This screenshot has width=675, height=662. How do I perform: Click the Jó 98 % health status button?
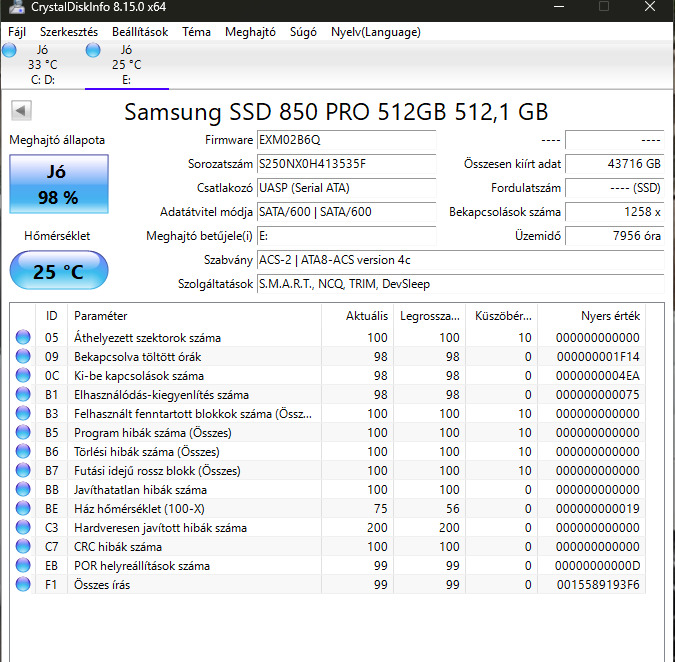[59, 184]
